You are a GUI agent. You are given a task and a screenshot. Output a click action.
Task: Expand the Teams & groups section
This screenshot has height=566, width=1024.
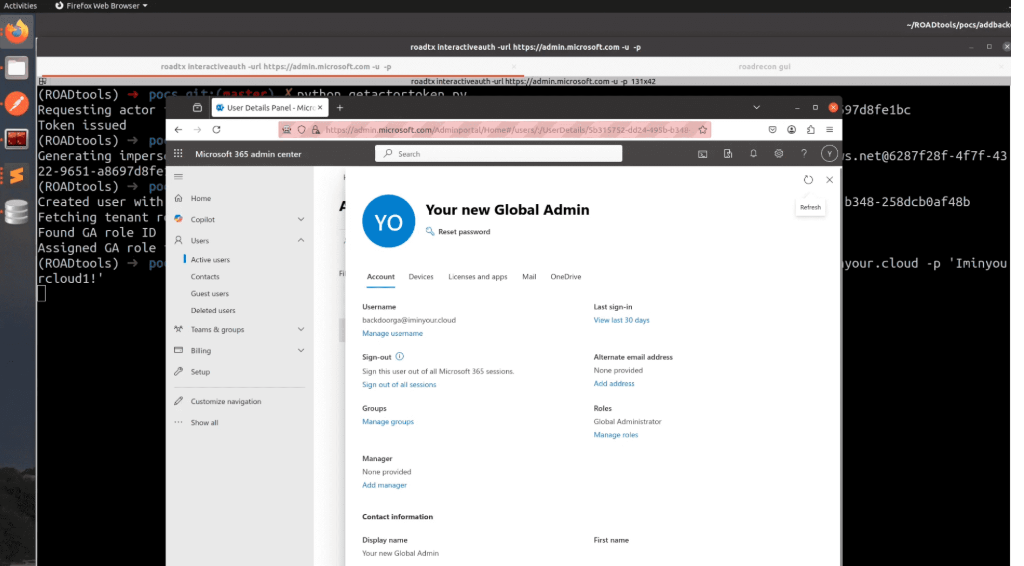[301, 329]
